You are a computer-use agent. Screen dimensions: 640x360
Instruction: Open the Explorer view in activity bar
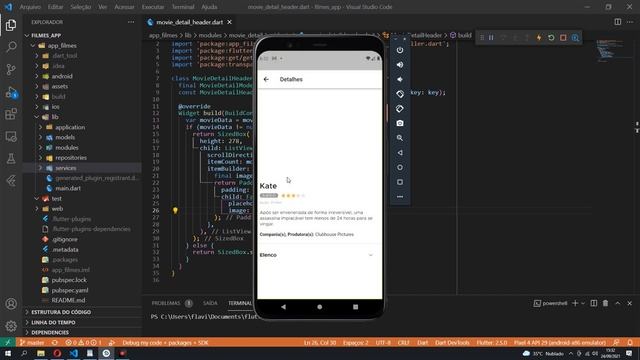tap(11, 25)
